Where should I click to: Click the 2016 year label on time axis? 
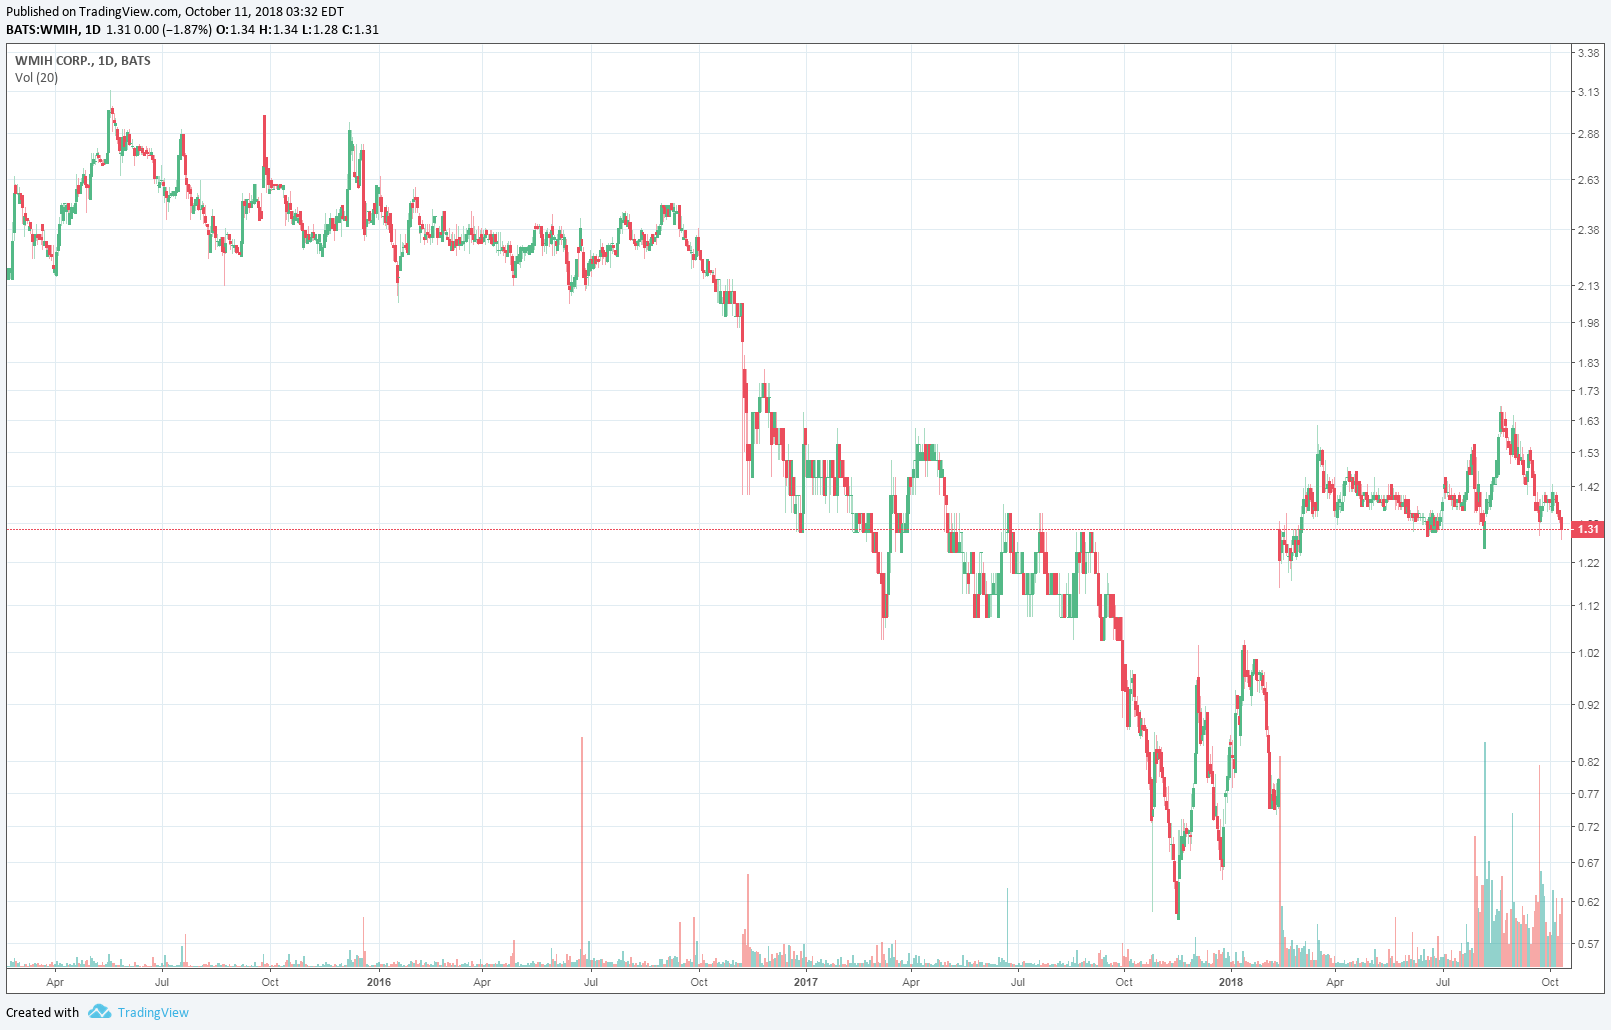point(379,982)
